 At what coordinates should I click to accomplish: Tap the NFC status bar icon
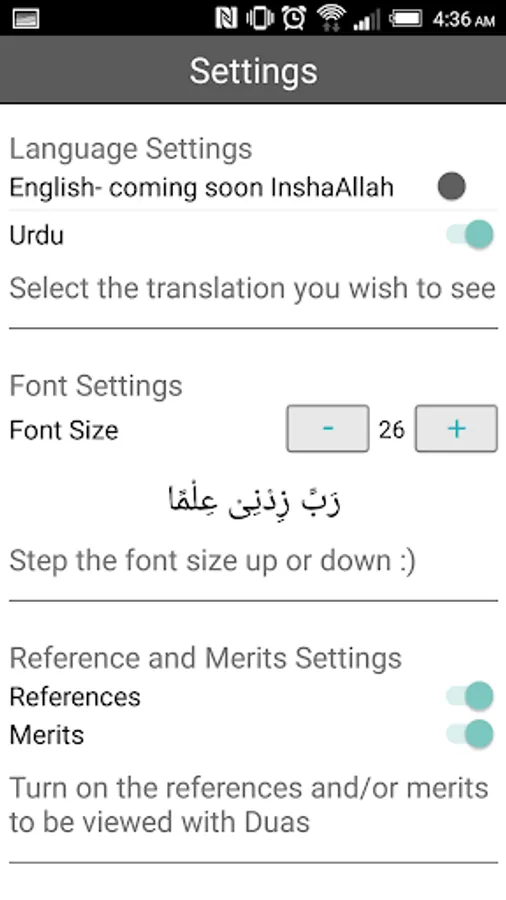point(227,18)
